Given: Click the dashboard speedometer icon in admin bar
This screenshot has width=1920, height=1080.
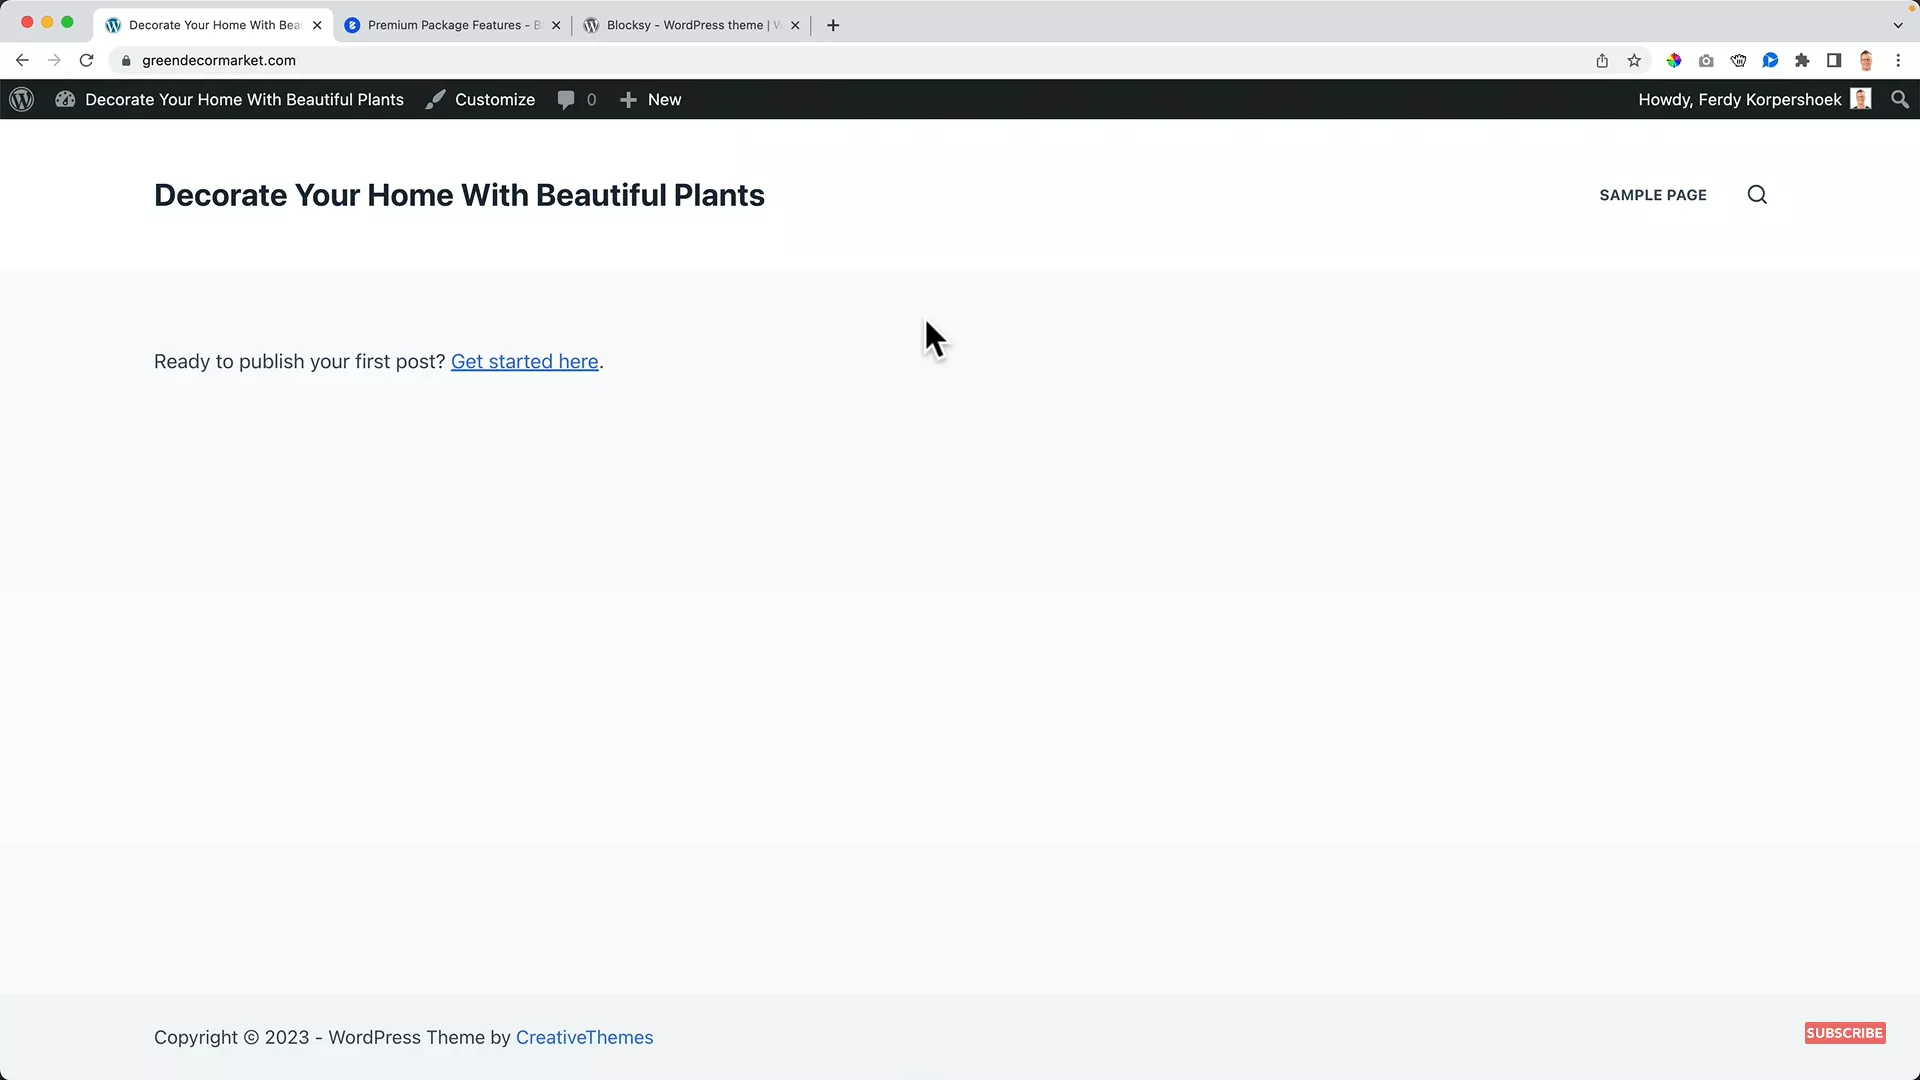Looking at the screenshot, I should click(65, 99).
